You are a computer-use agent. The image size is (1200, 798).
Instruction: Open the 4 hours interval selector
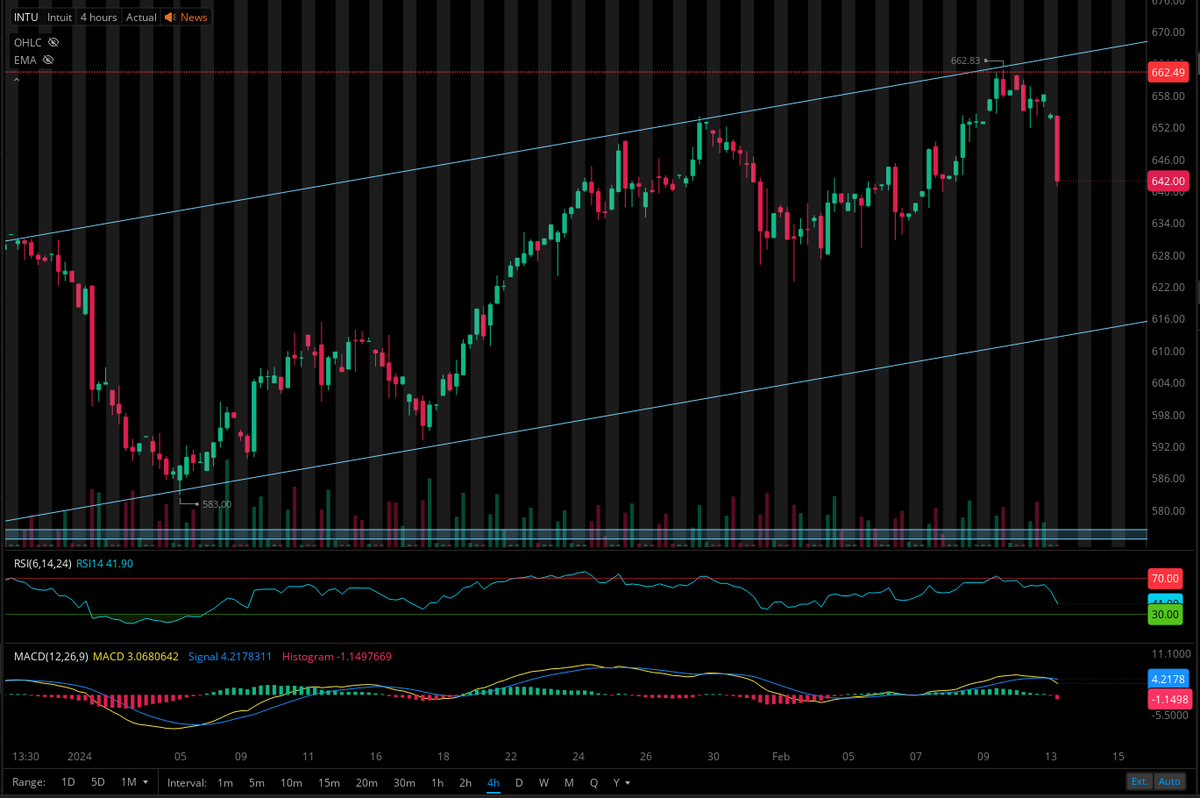(98, 17)
